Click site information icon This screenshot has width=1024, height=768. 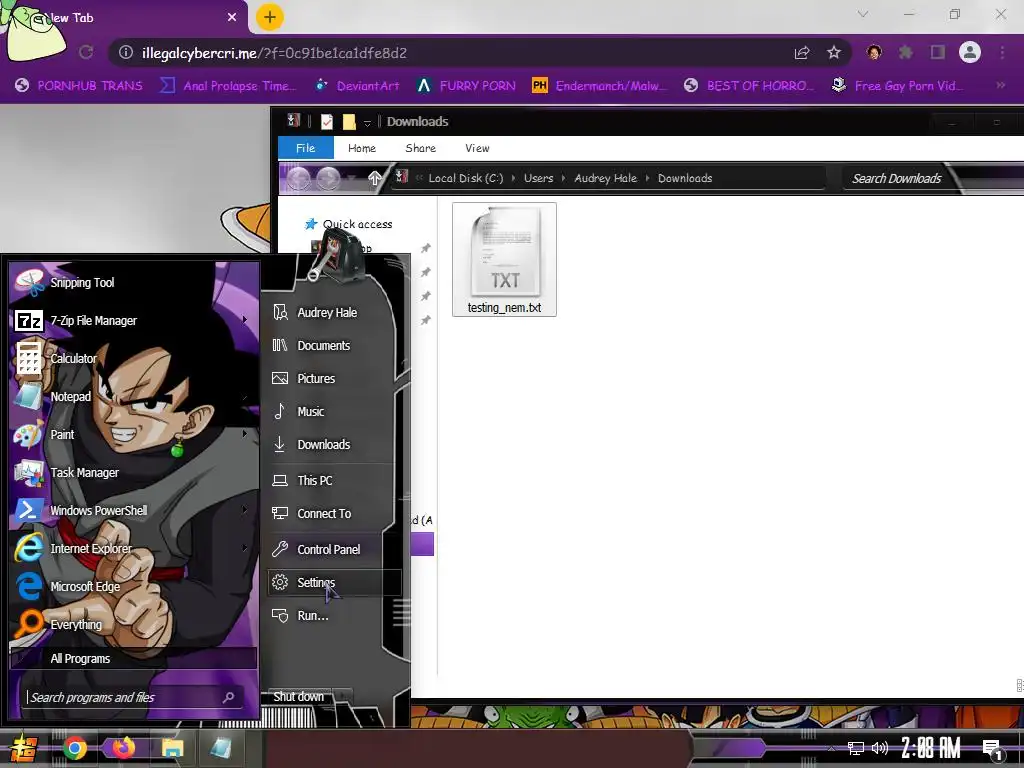pyautogui.click(x=126, y=53)
